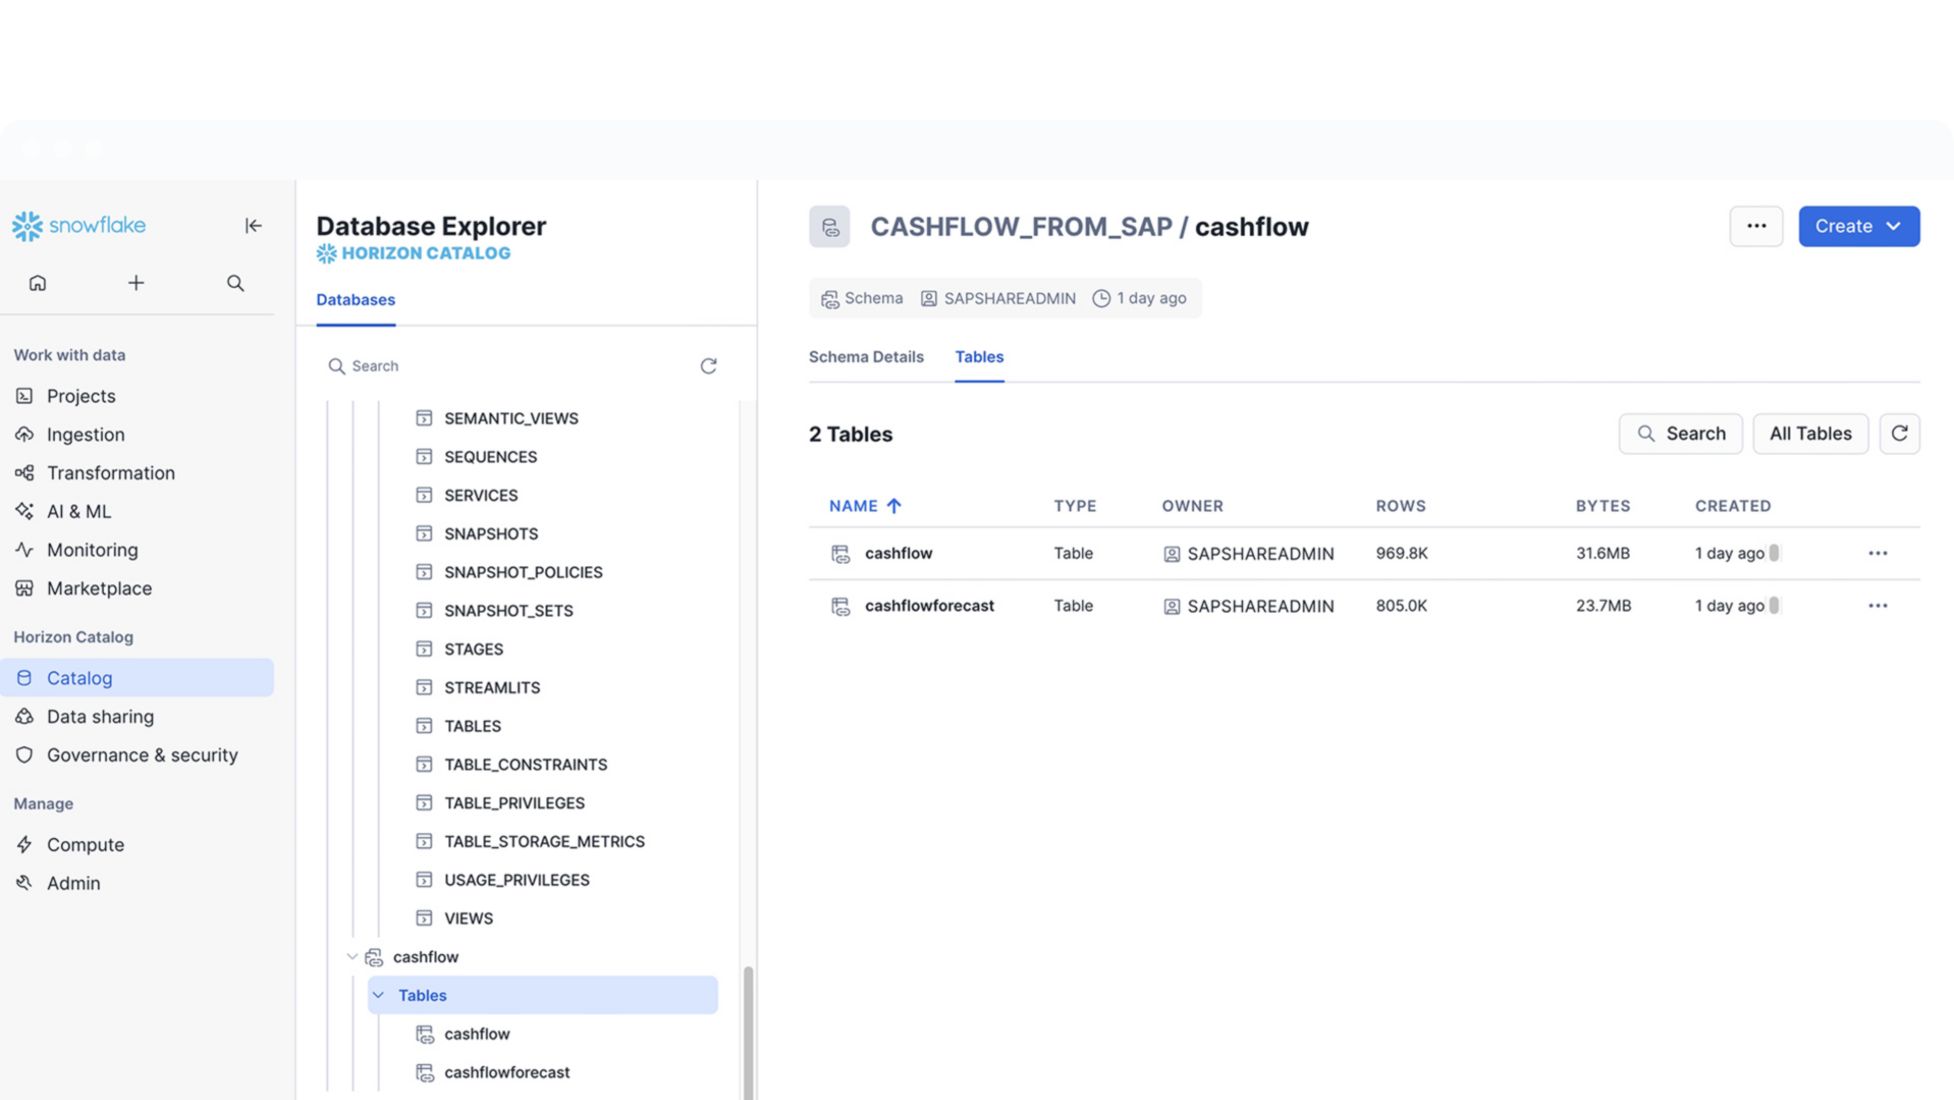Screen dimensions: 1954x1100
Task: Switch to the Schema Details tab
Action: [x=866, y=357]
